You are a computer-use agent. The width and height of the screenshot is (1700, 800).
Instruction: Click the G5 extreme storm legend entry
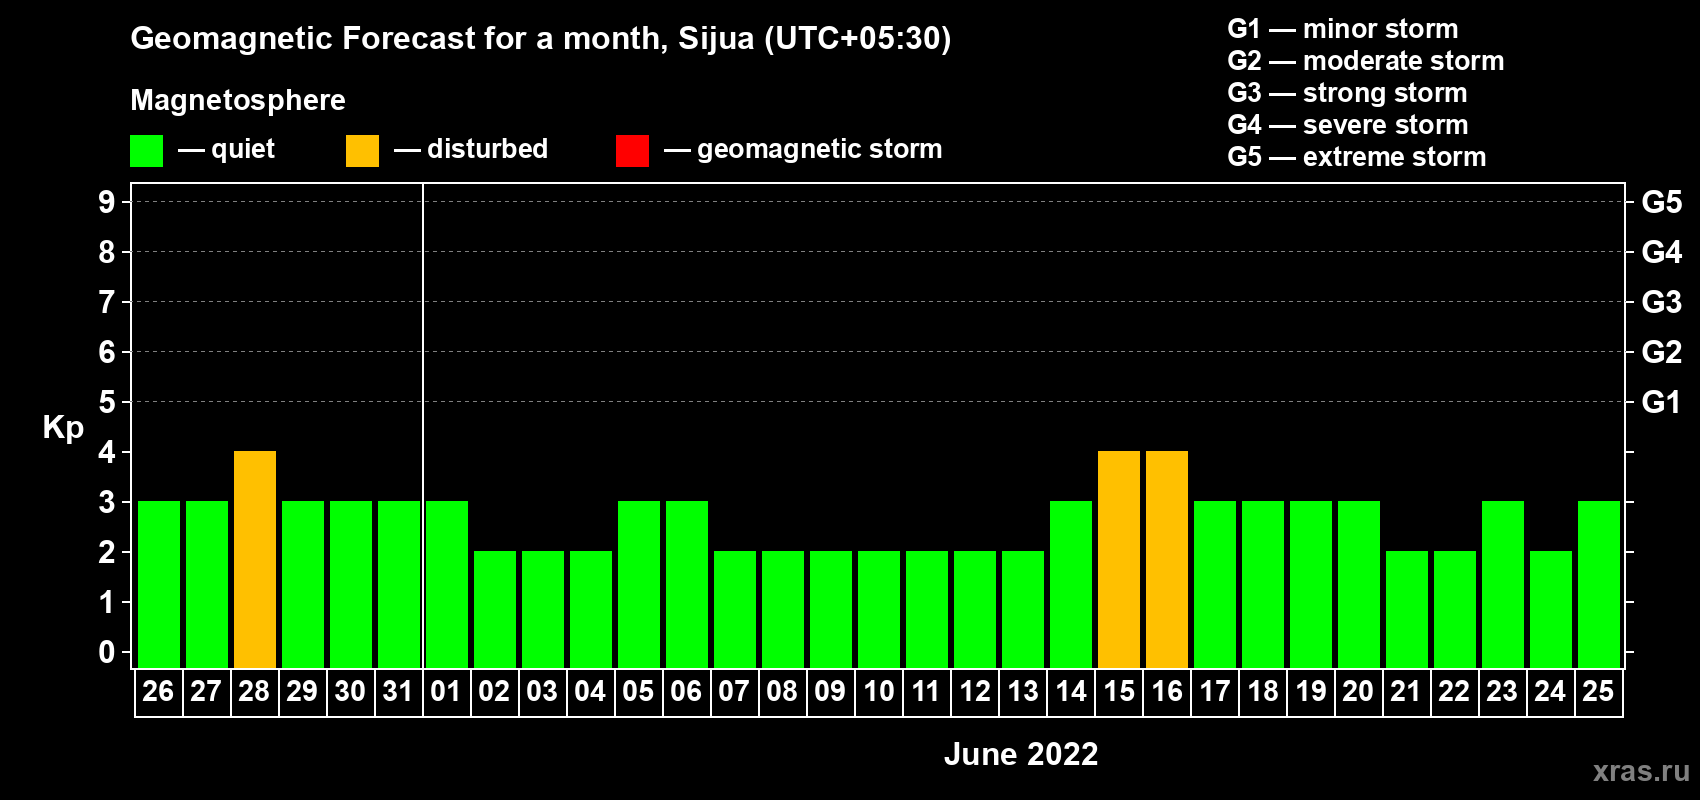pyautogui.click(x=1357, y=157)
